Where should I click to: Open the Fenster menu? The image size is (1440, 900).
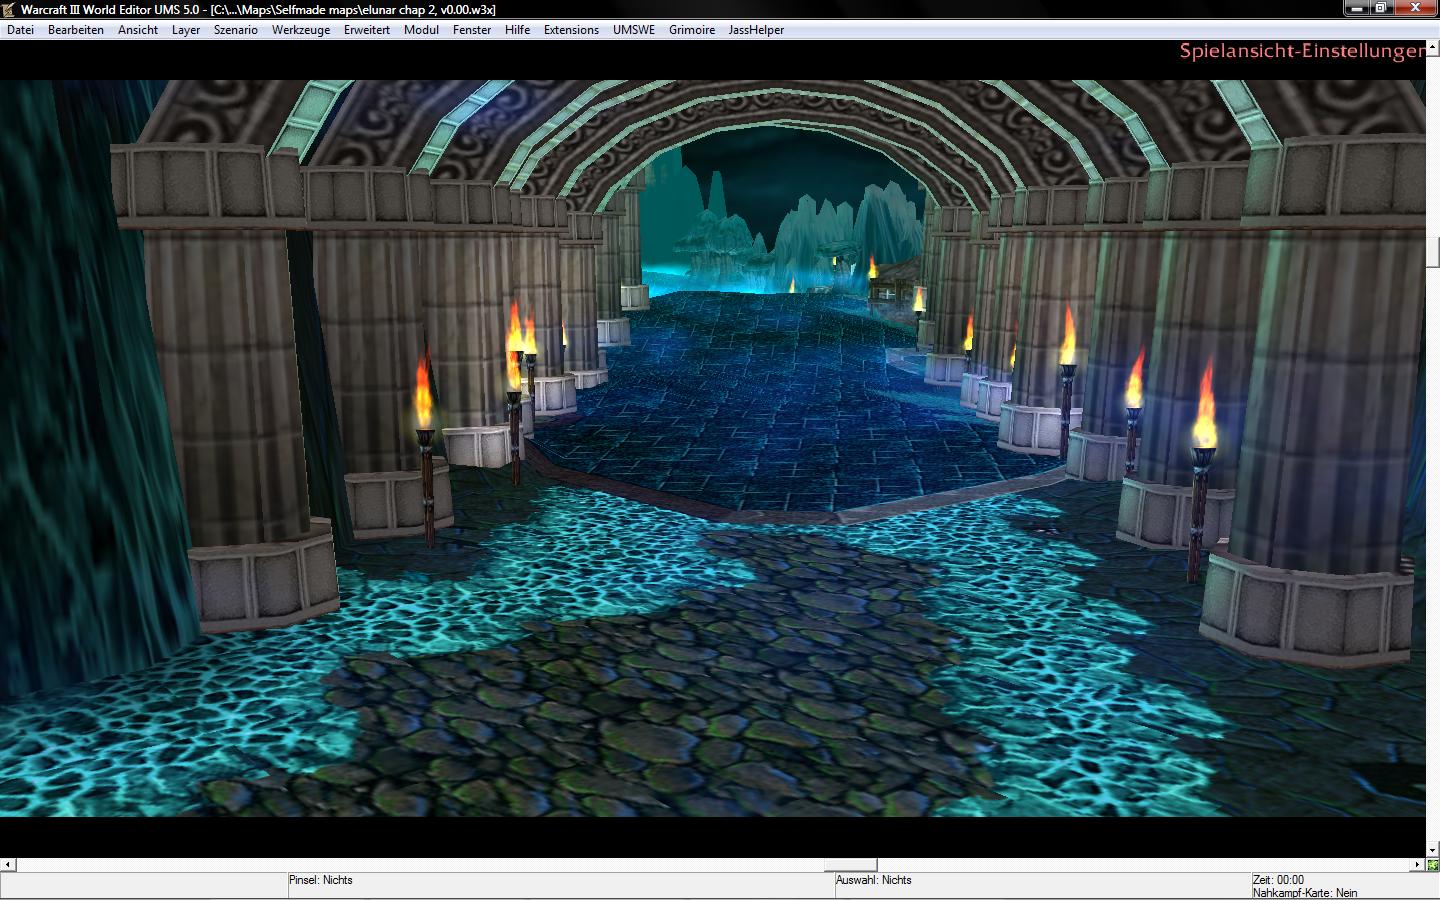pos(472,30)
